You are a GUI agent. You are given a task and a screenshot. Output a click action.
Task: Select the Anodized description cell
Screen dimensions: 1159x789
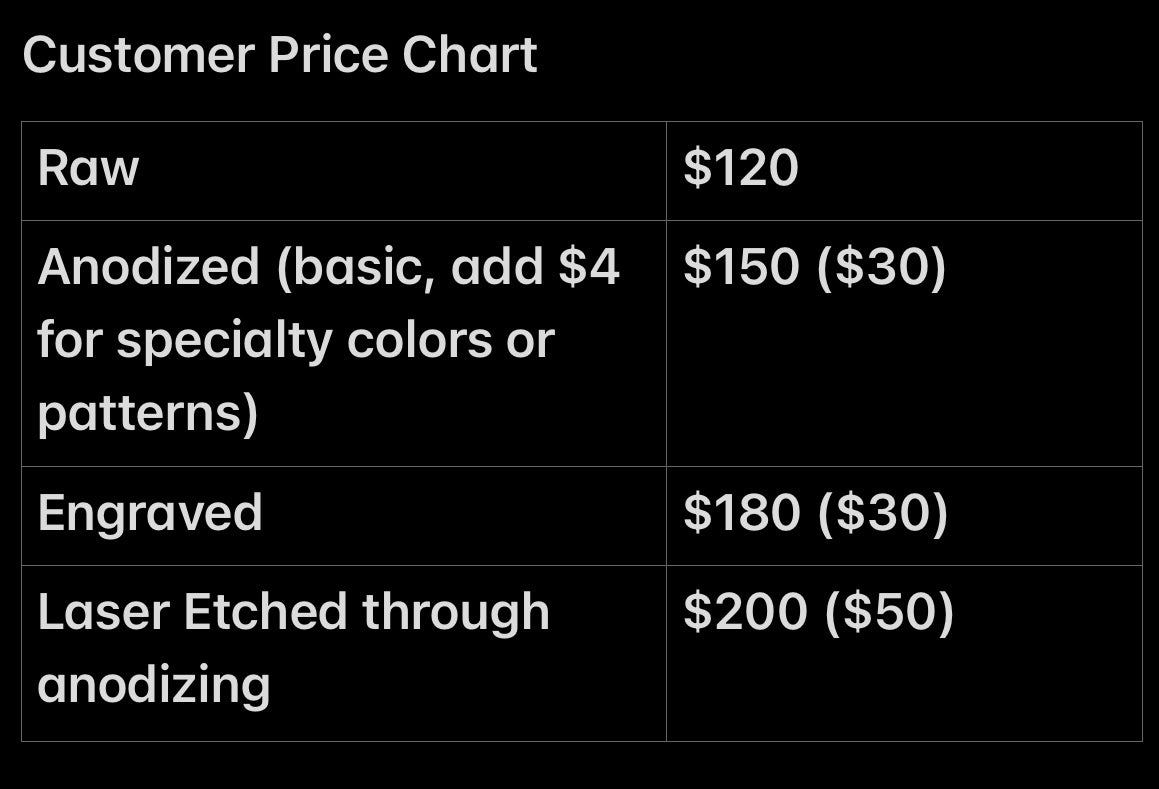[344, 343]
